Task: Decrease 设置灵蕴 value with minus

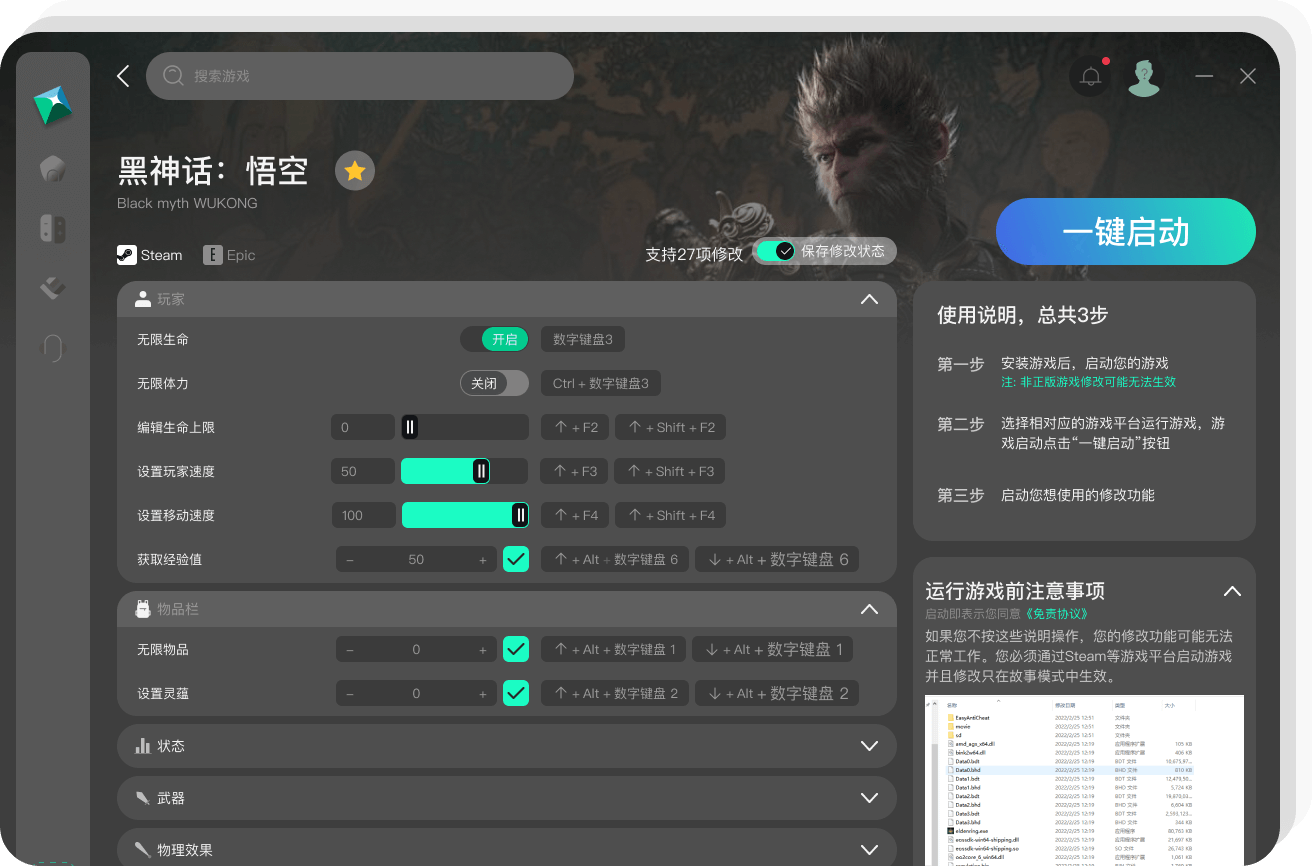Action: (350, 694)
